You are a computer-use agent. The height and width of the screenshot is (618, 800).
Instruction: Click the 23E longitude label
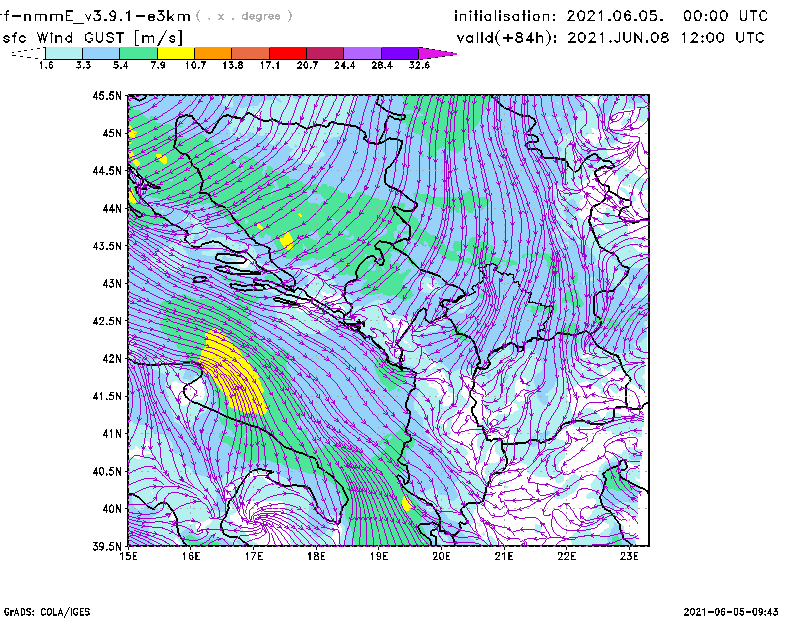tap(629, 556)
